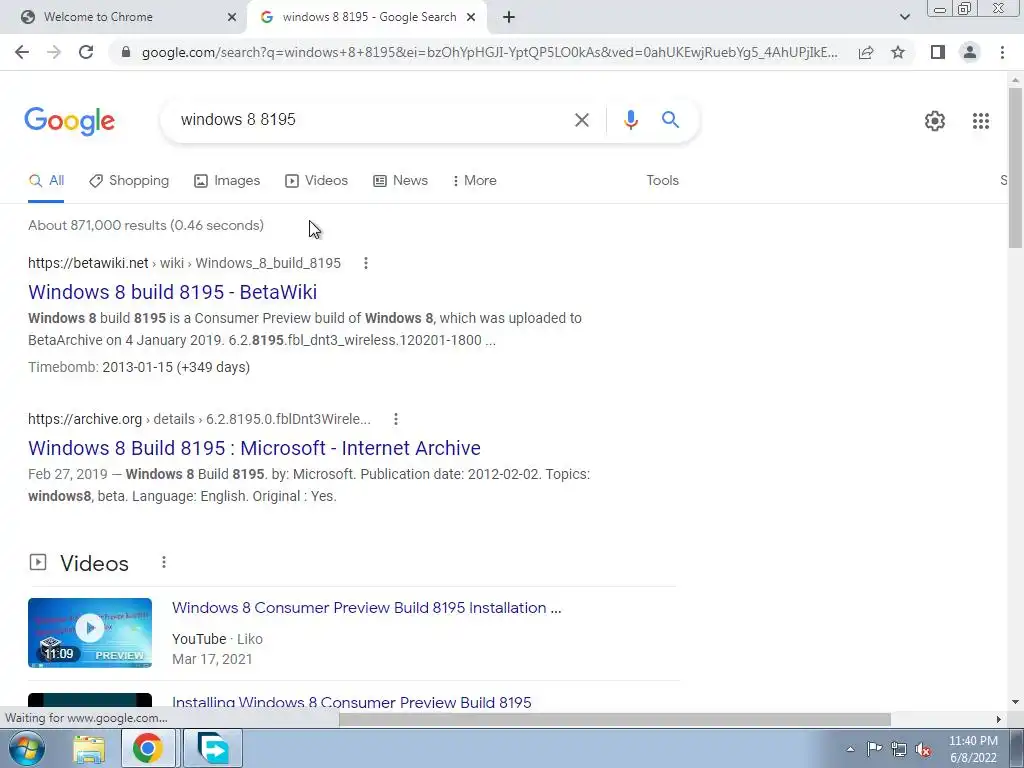The width and height of the screenshot is (1024, 768).
Task: Open the Google apps grid
Action: click(x=980, y=121)
